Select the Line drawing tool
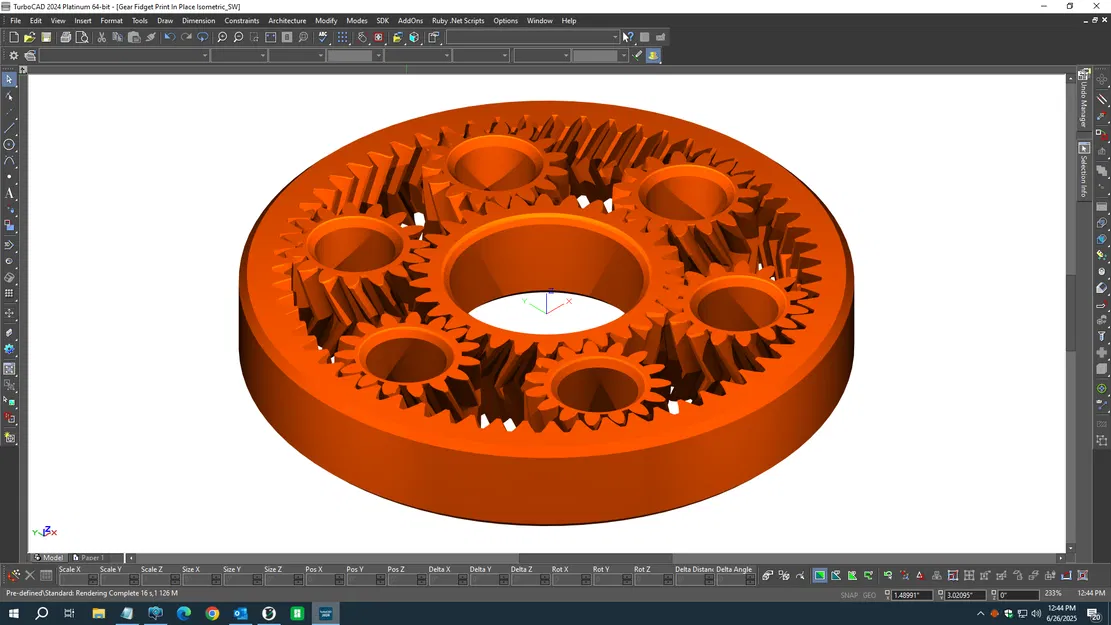 (x=9, y=128)
